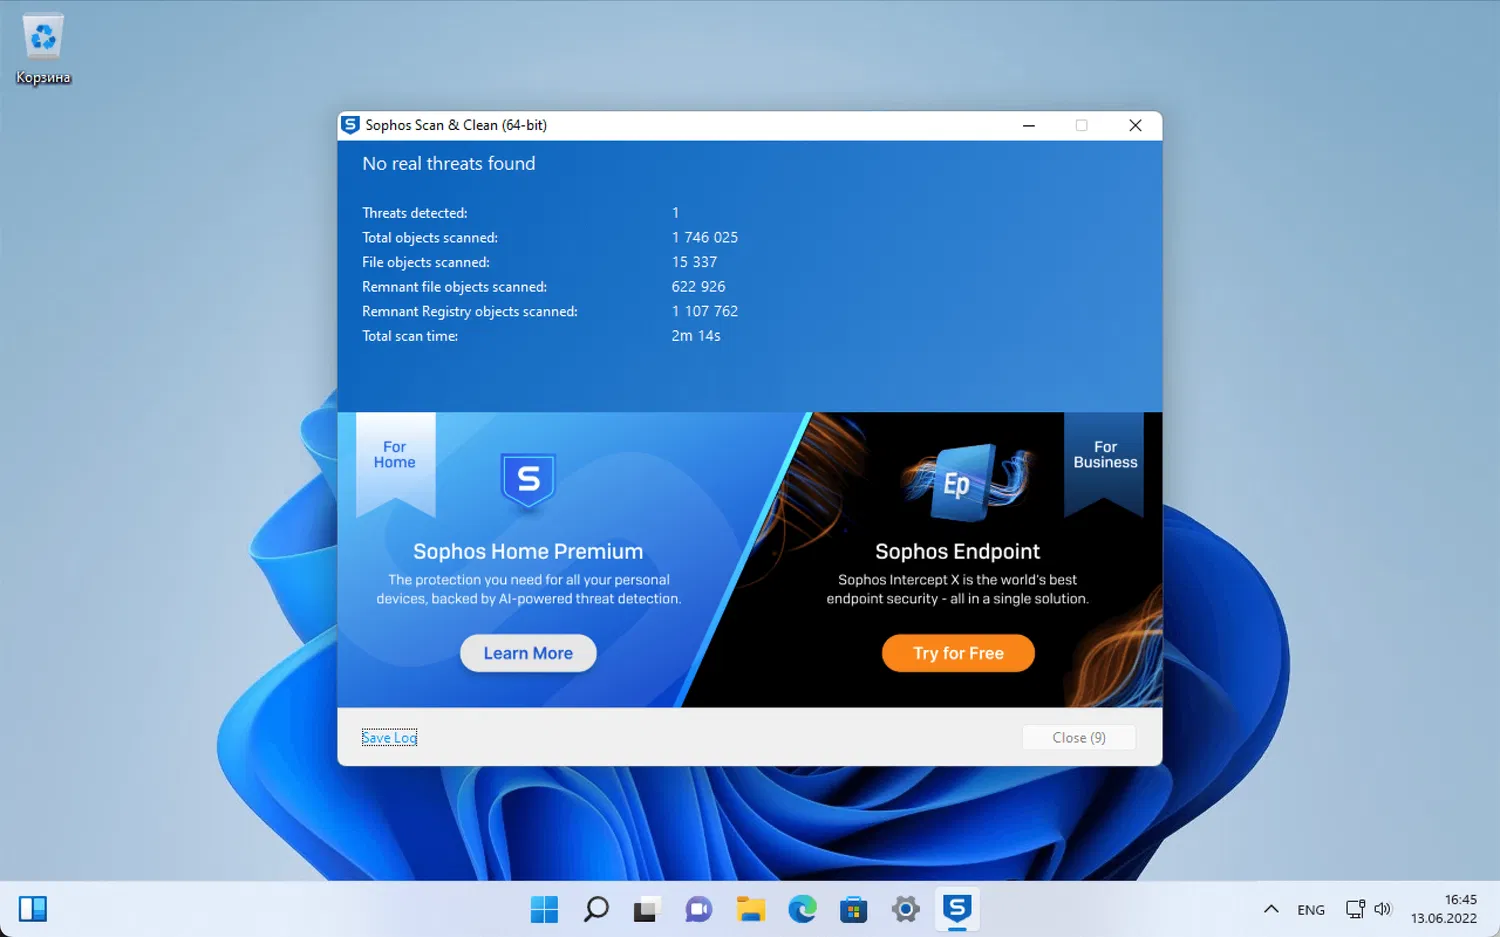
Task: Click the Threats detected label
Action: (415, 213)
